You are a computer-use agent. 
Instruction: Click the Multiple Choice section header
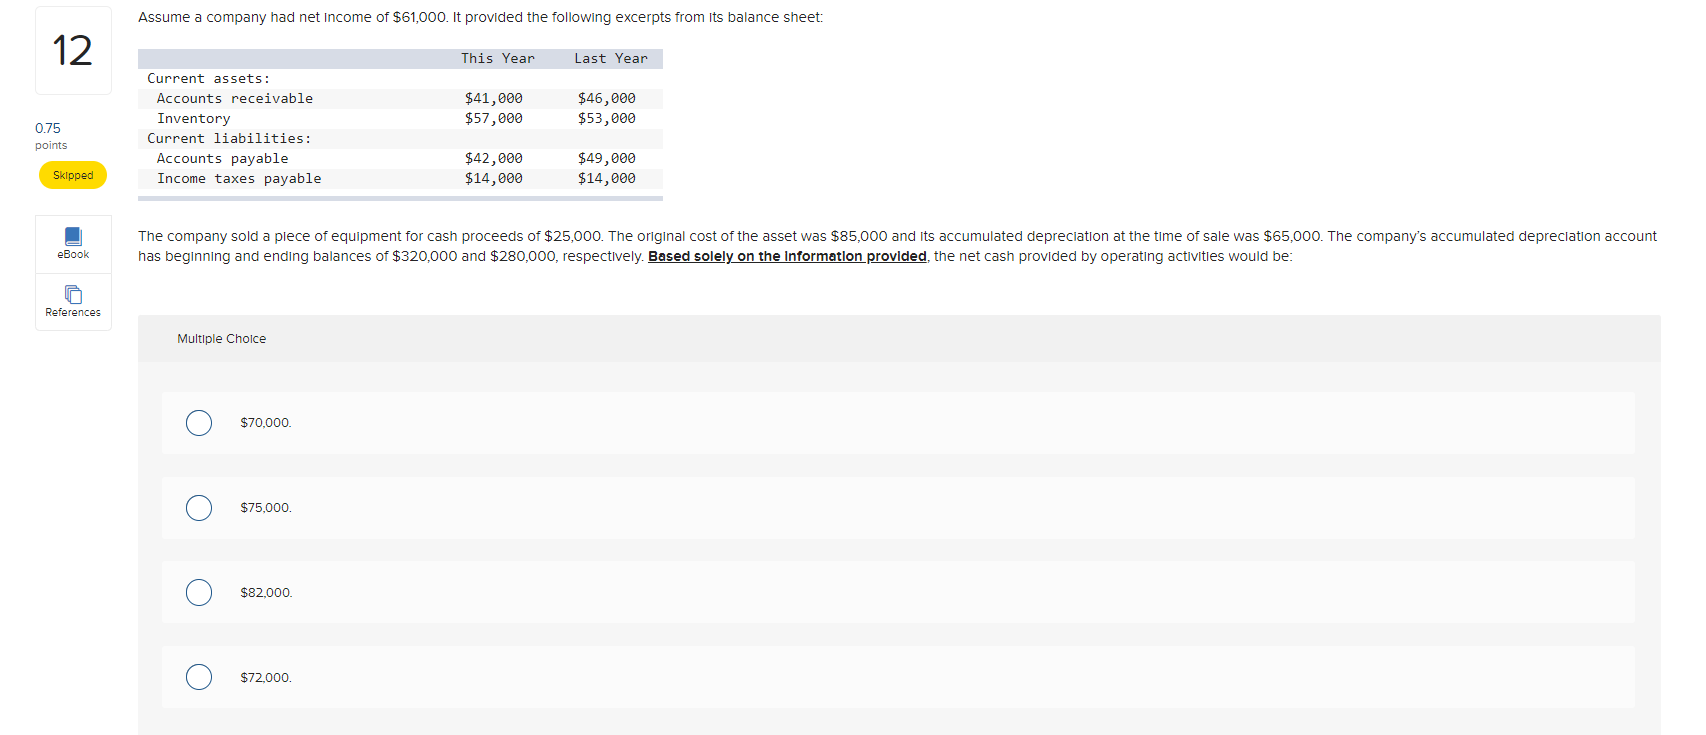coord(221,338)
